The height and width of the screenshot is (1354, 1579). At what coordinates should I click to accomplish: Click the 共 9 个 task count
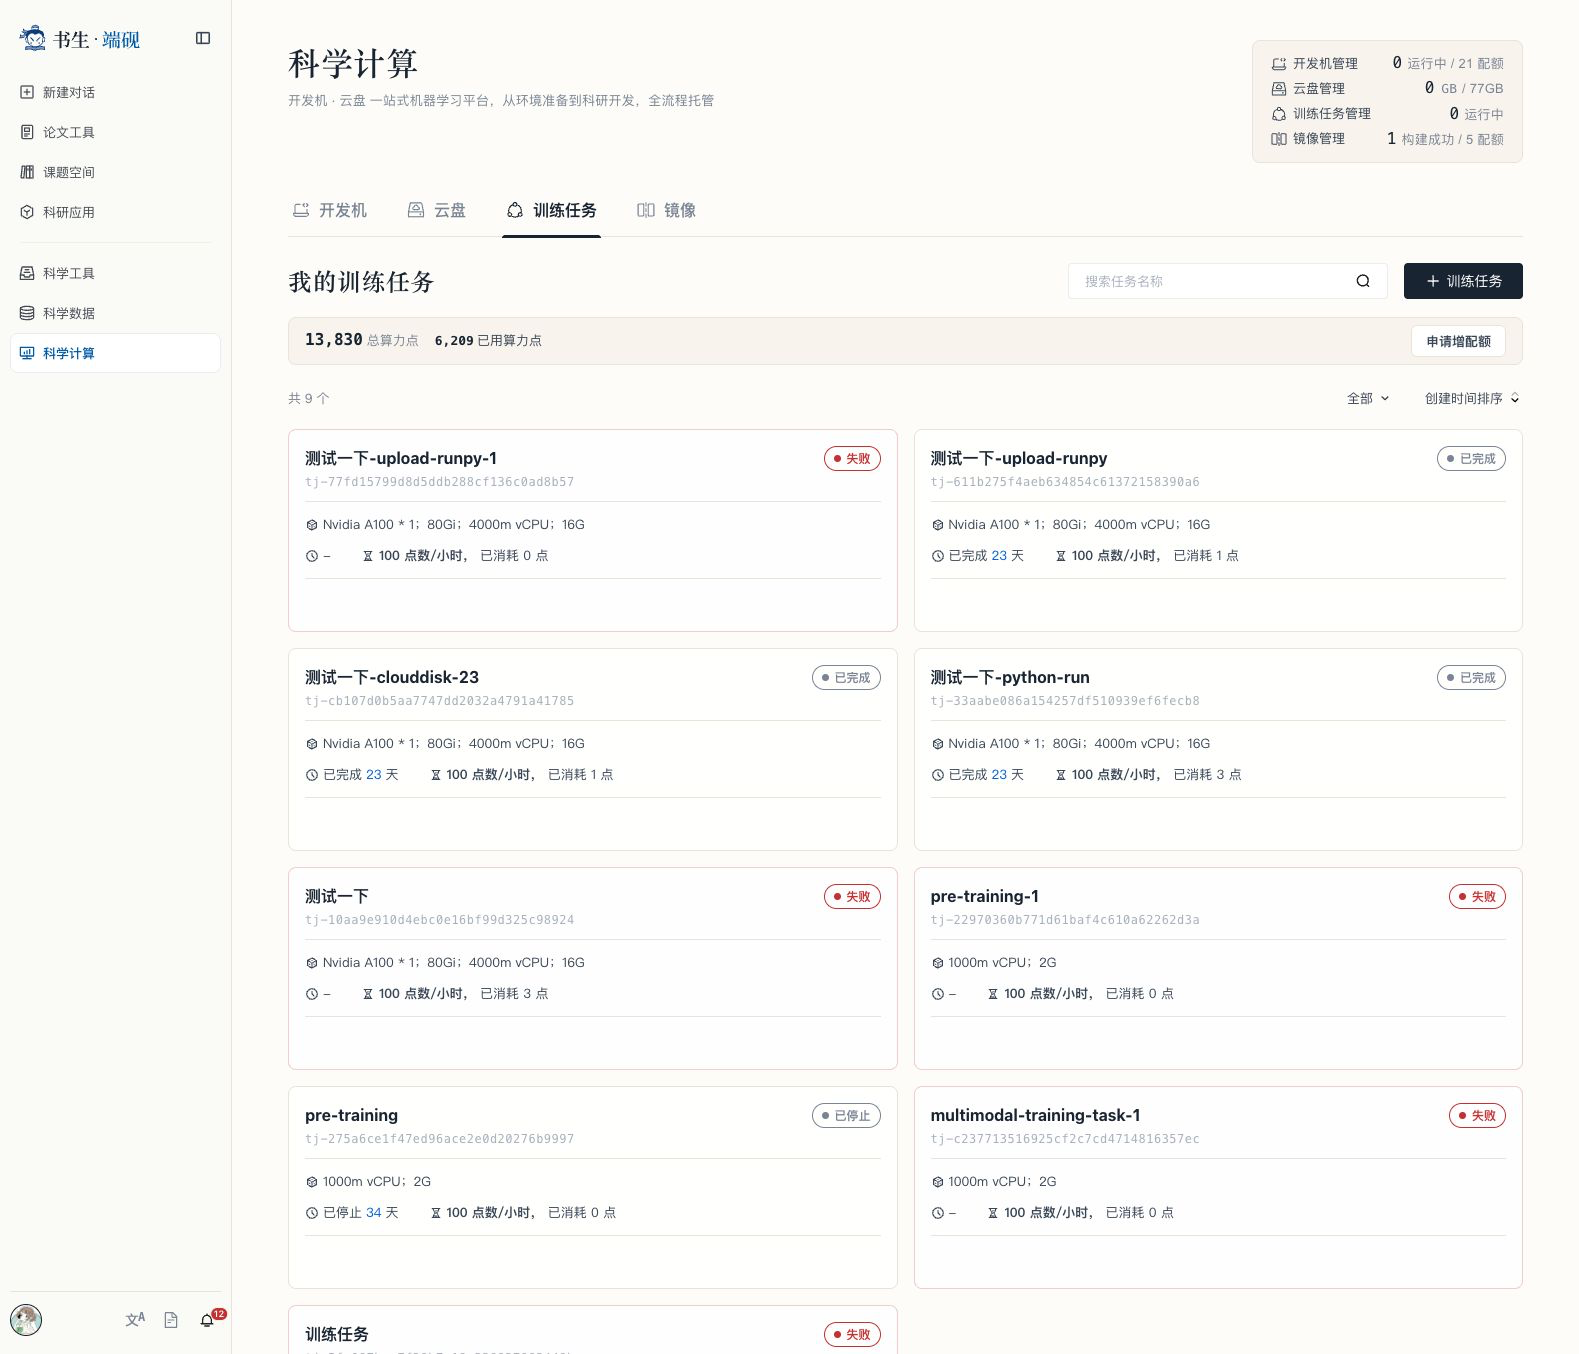pyautogui.click(x=309, y=398)
